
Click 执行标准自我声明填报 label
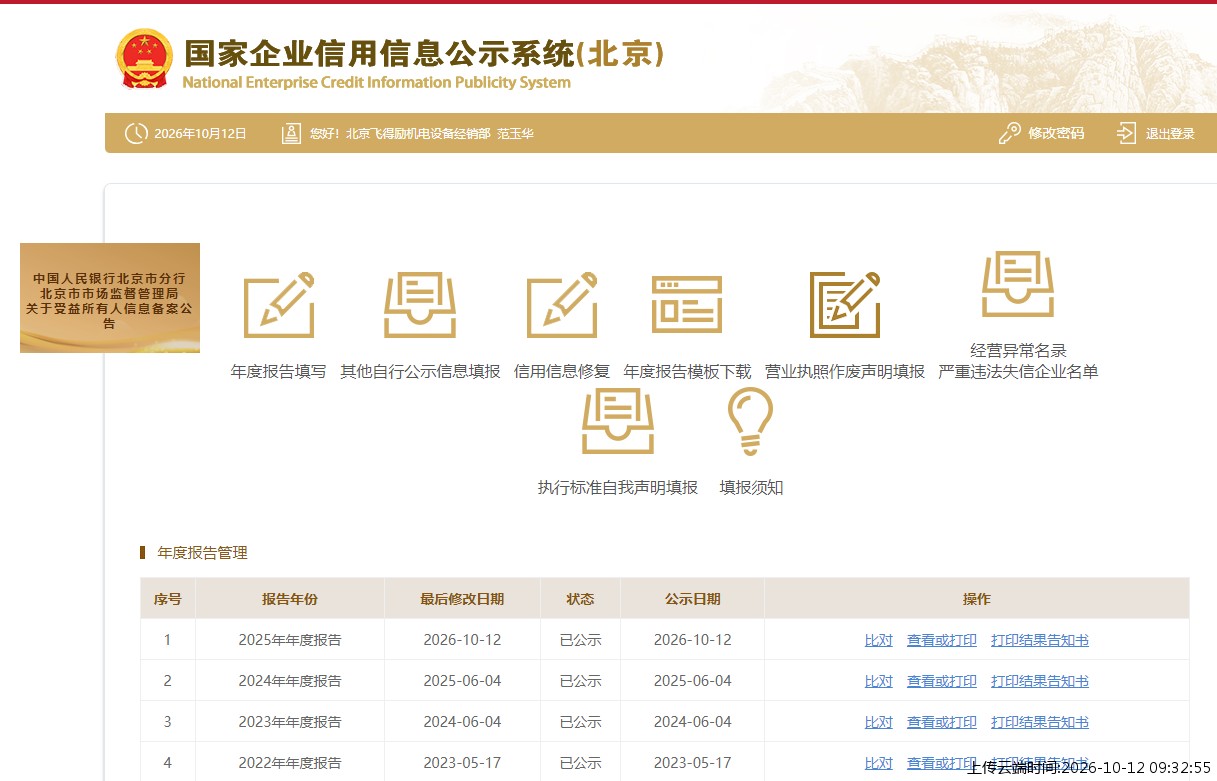[x=618, y=488]
